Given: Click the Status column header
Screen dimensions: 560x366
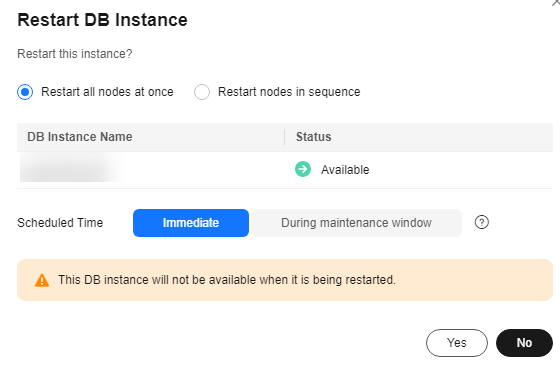Looking at the screenshot, I should (314, 137).
